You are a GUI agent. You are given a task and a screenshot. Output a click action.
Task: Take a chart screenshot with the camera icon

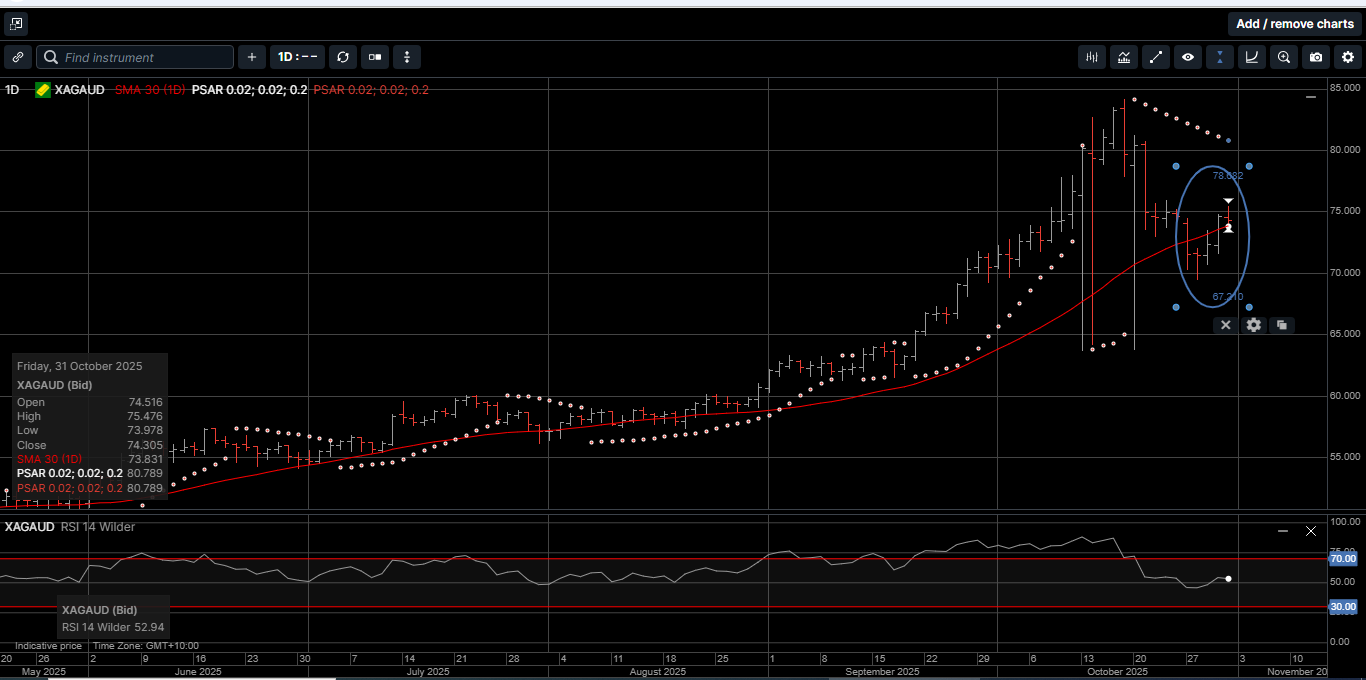(1316, 57)
